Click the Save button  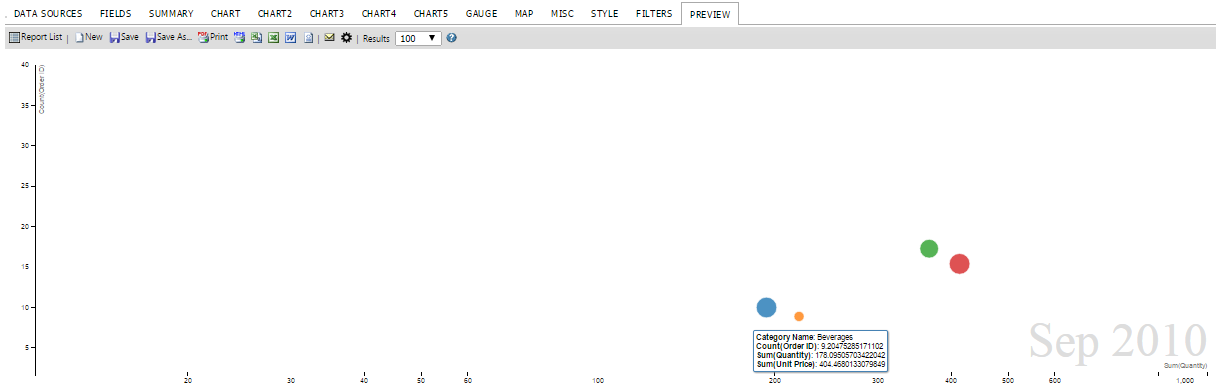pyautogui.click(x=124, y=37)
